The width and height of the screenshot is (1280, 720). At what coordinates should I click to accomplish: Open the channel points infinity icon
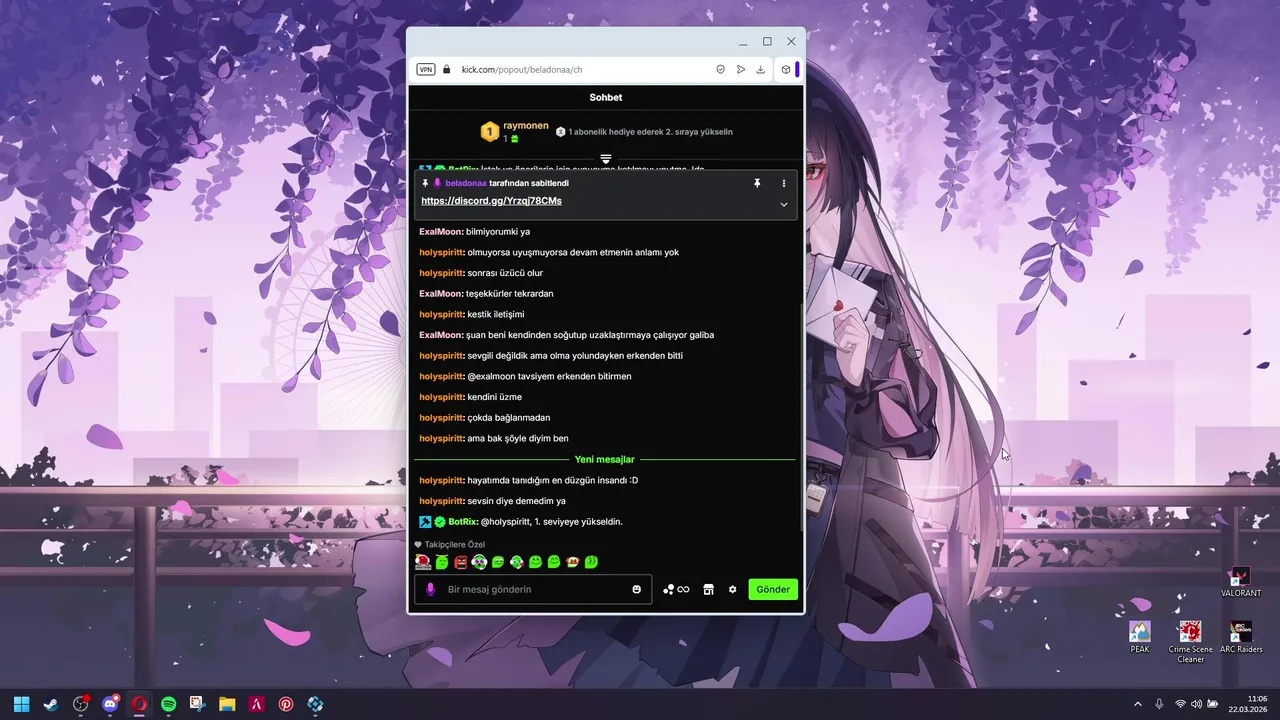[x=683, y=589]
